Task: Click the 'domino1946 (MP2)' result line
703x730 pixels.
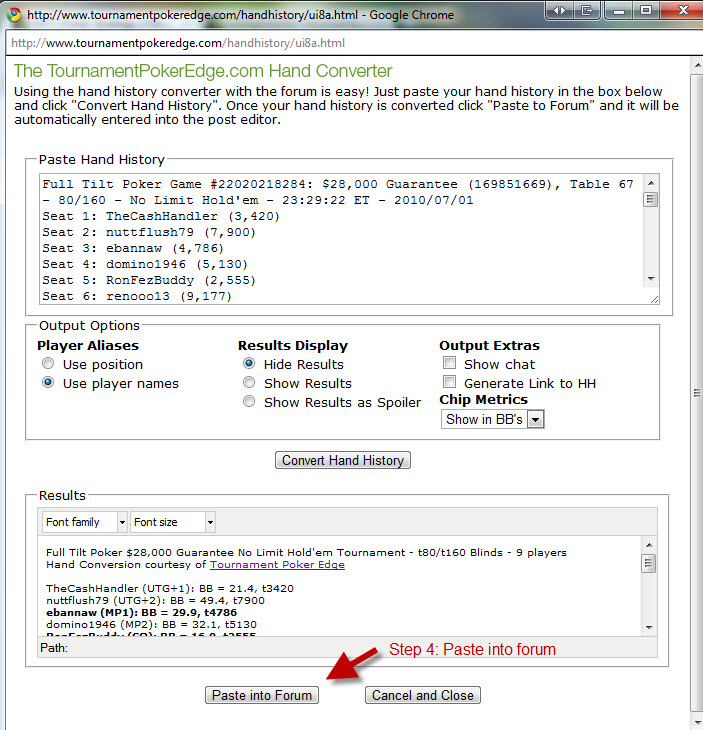Action: pyautogui.click(x=151, y=625)
